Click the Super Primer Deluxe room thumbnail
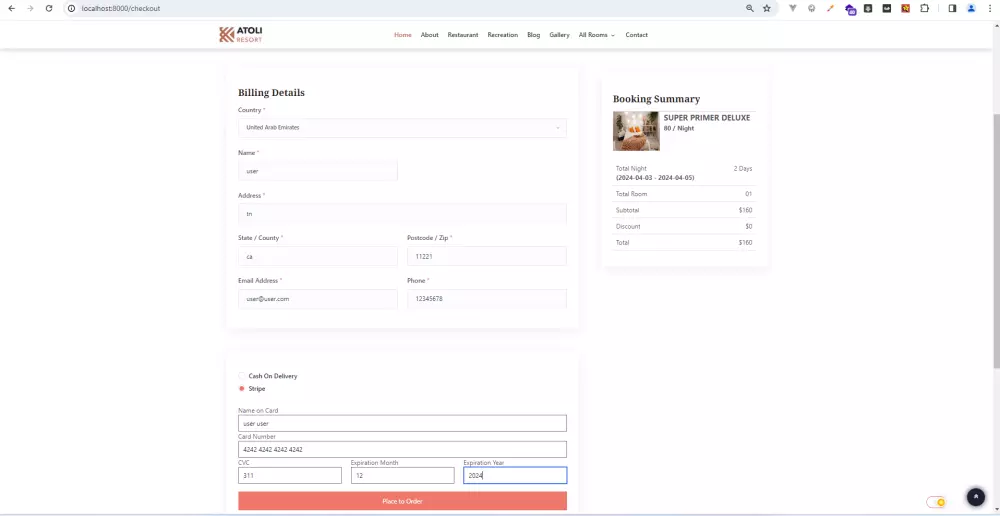Screen dimensions: 1000x516 coord(636,131)
